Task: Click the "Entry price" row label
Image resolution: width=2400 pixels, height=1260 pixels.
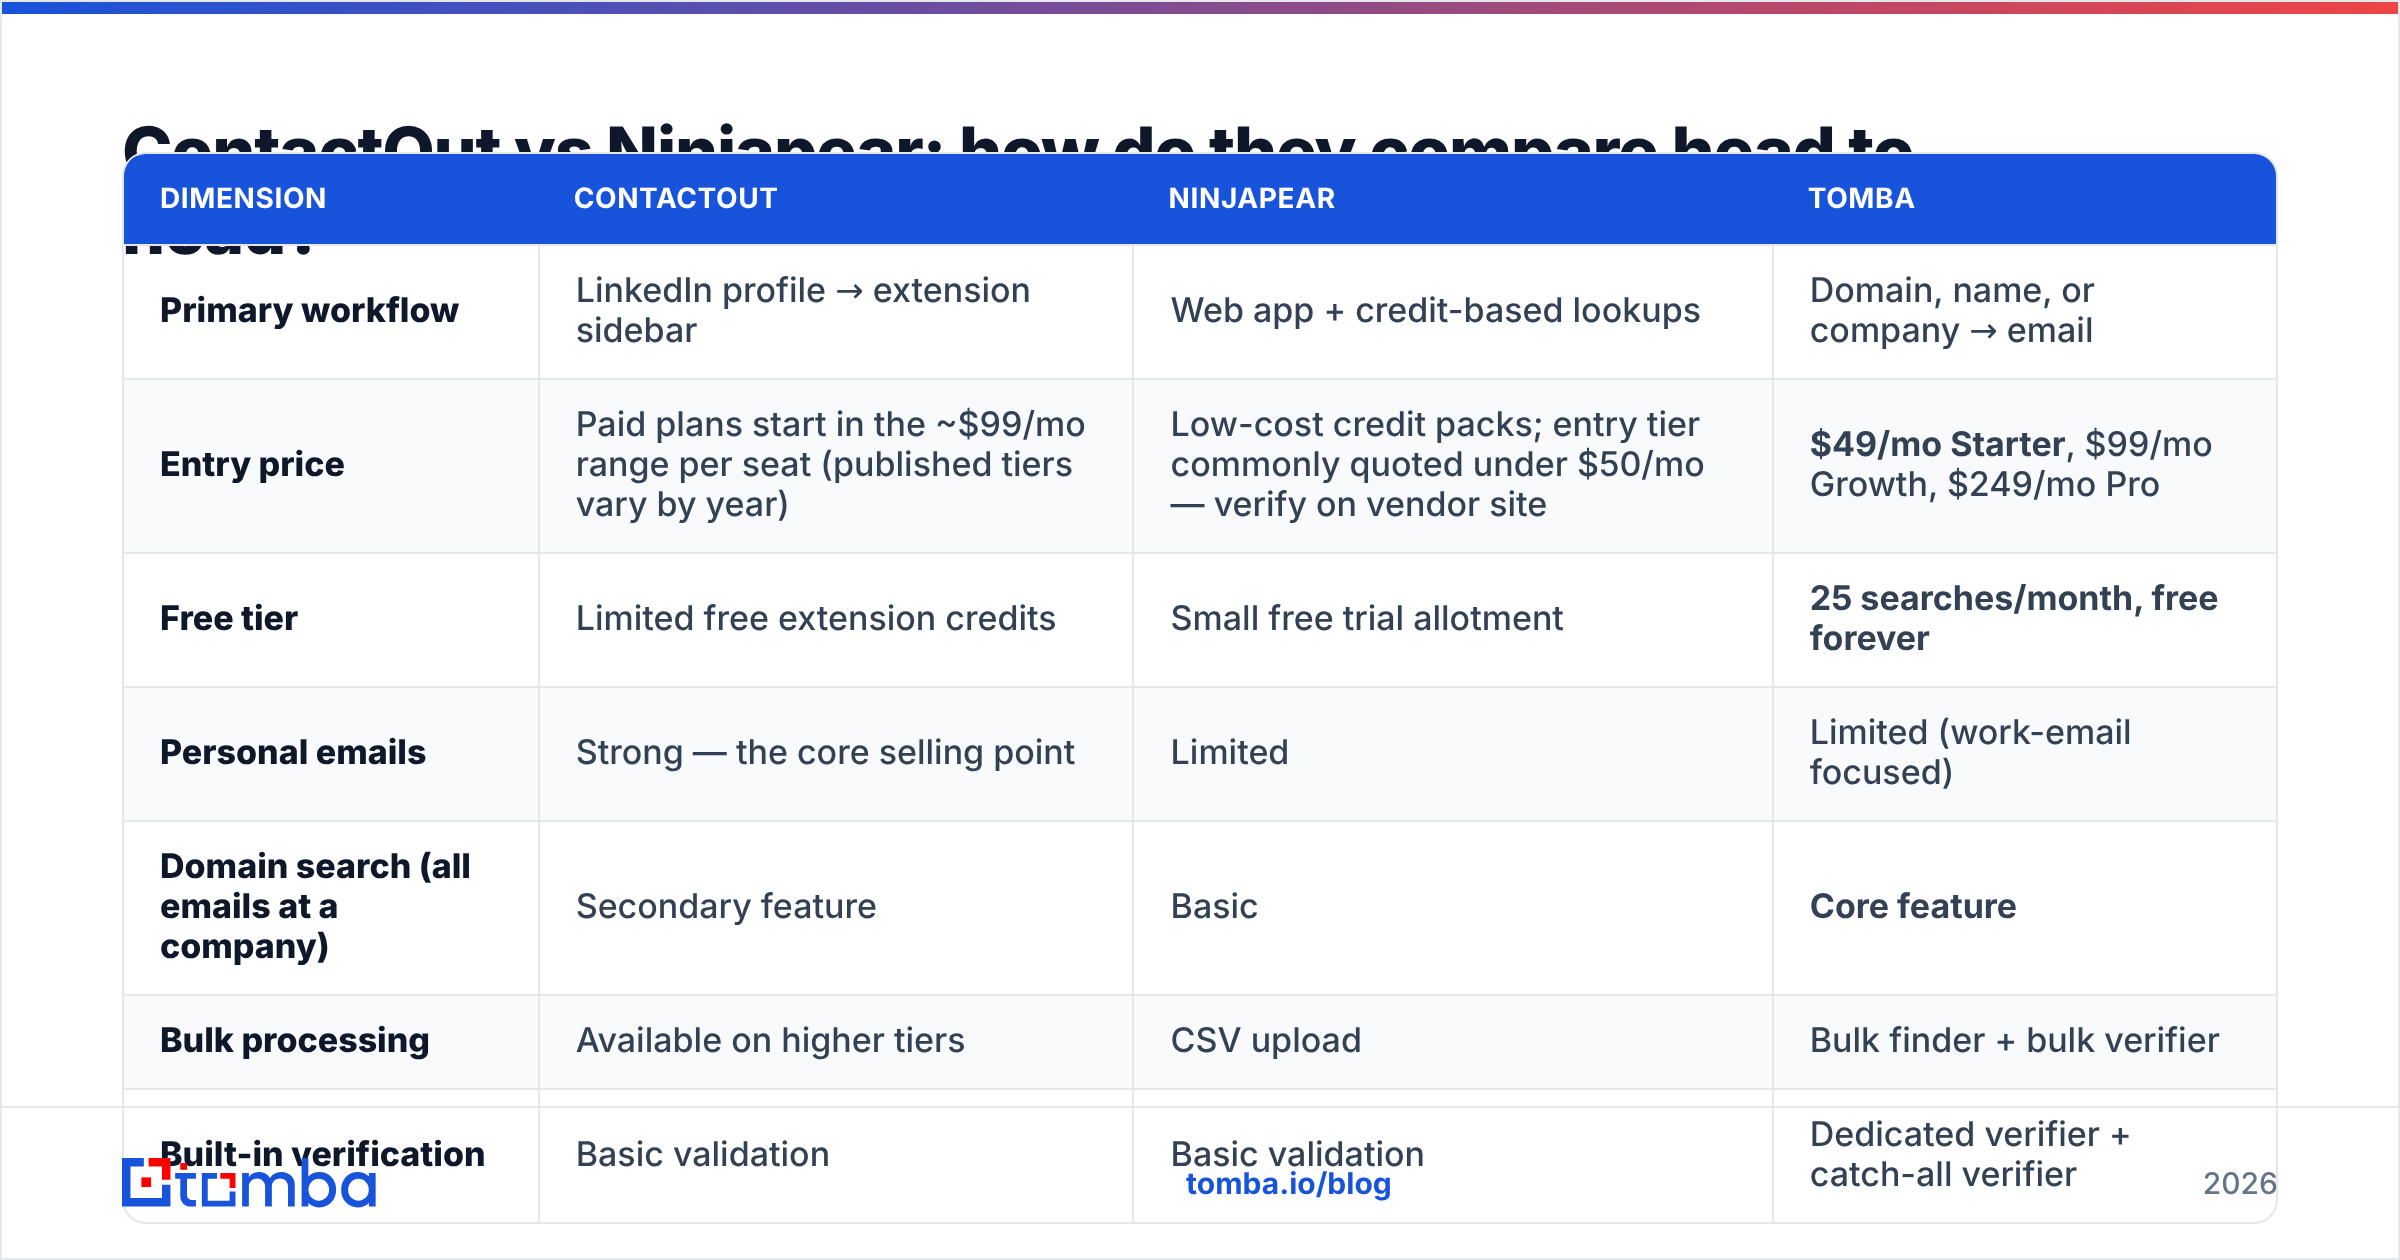Action: click(252, 464)
